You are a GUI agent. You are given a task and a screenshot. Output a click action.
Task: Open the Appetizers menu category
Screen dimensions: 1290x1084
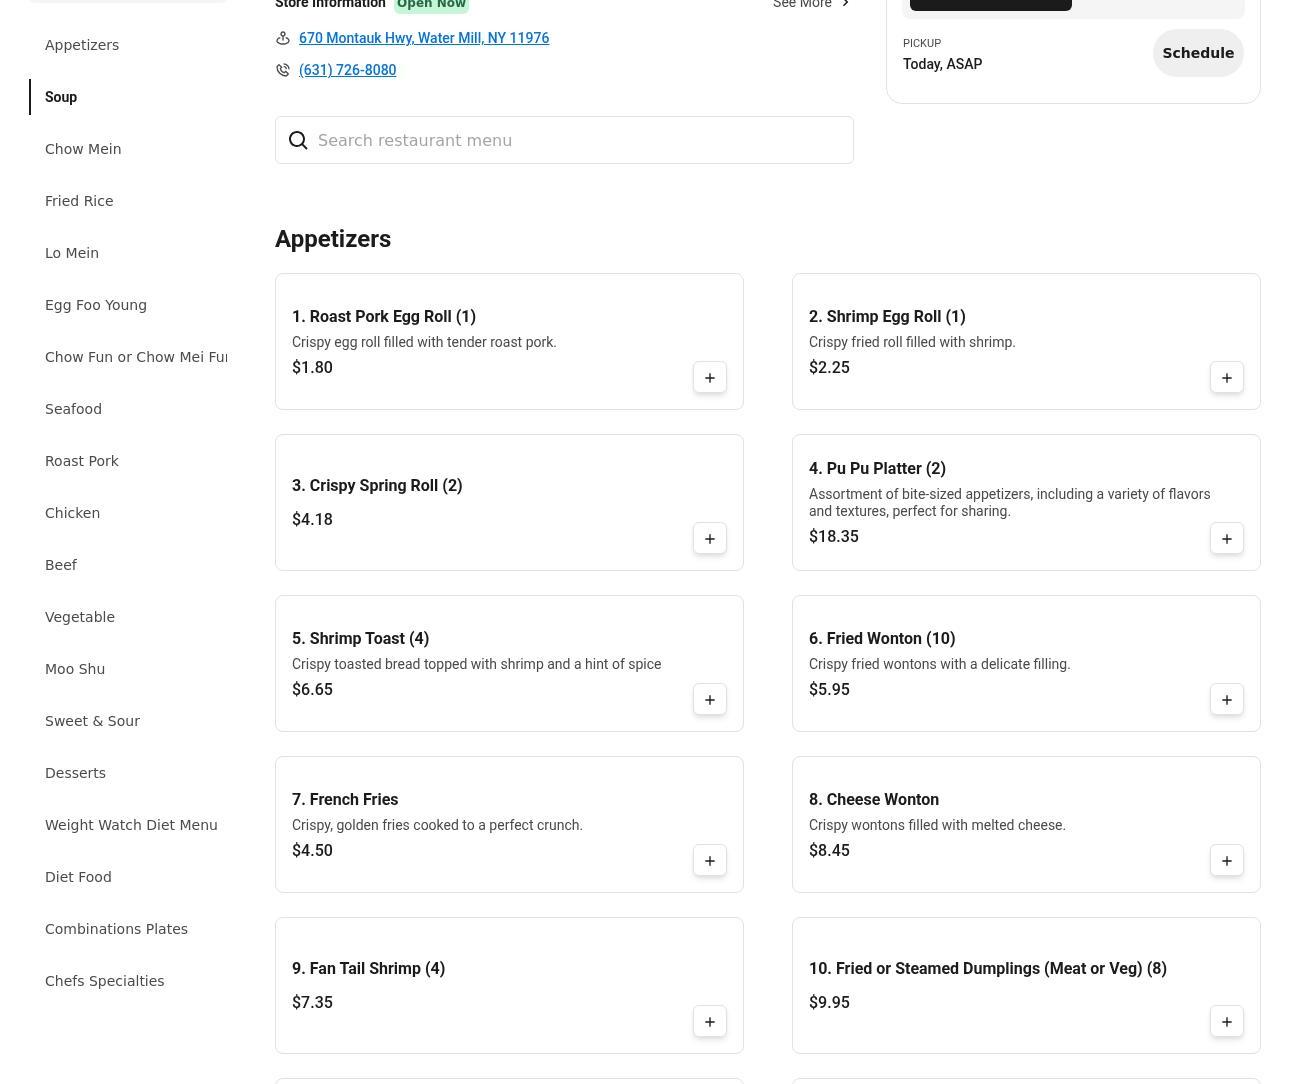point(82,45)
